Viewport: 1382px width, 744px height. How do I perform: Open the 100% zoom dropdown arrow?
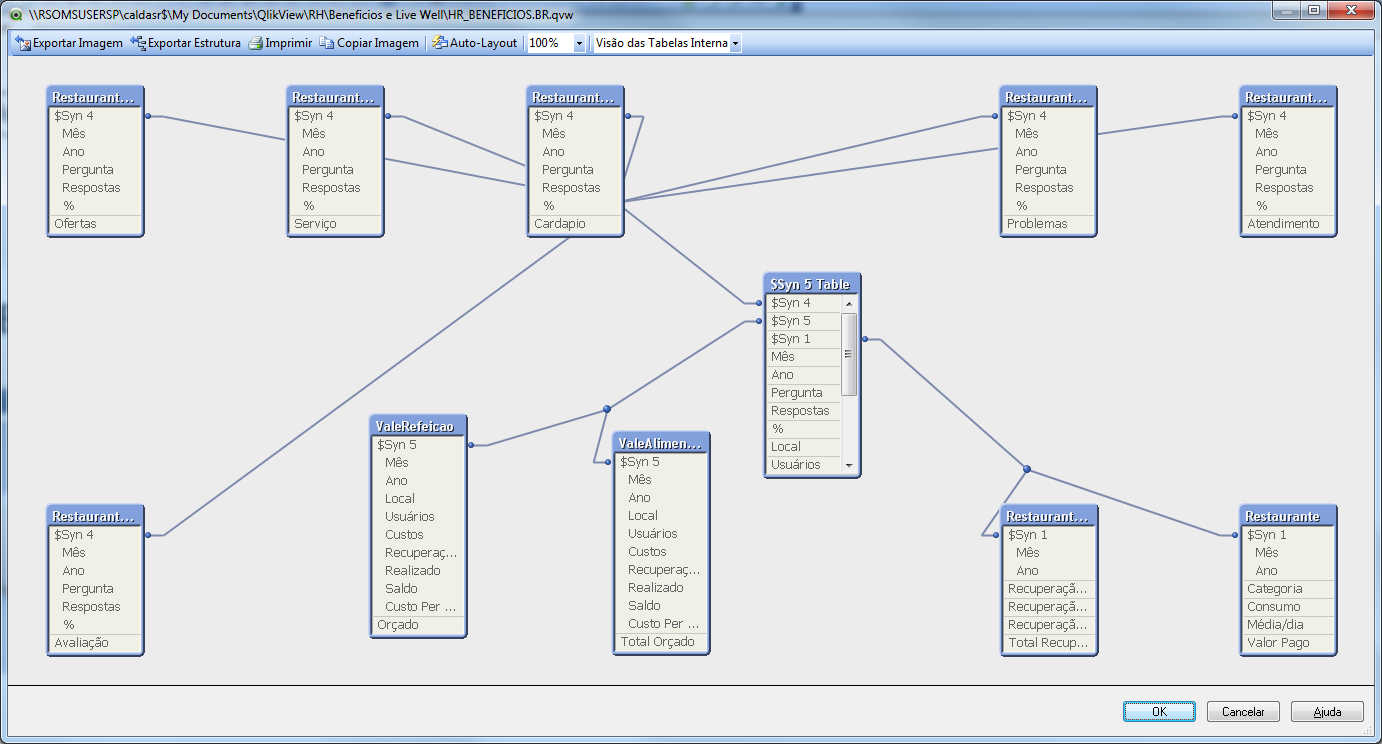click(x=579, y=44)
